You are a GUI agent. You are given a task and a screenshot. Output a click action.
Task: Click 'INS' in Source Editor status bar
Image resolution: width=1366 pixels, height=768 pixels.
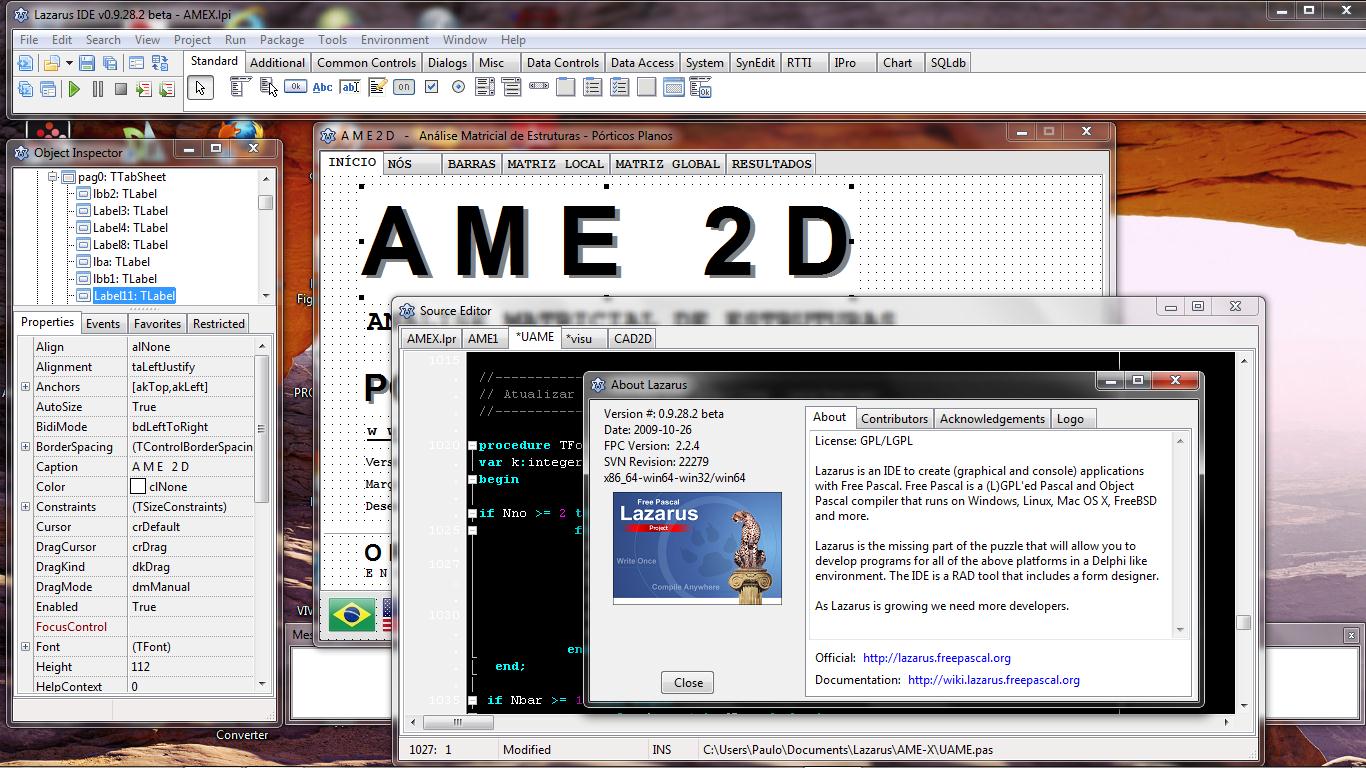coord(662,749)
